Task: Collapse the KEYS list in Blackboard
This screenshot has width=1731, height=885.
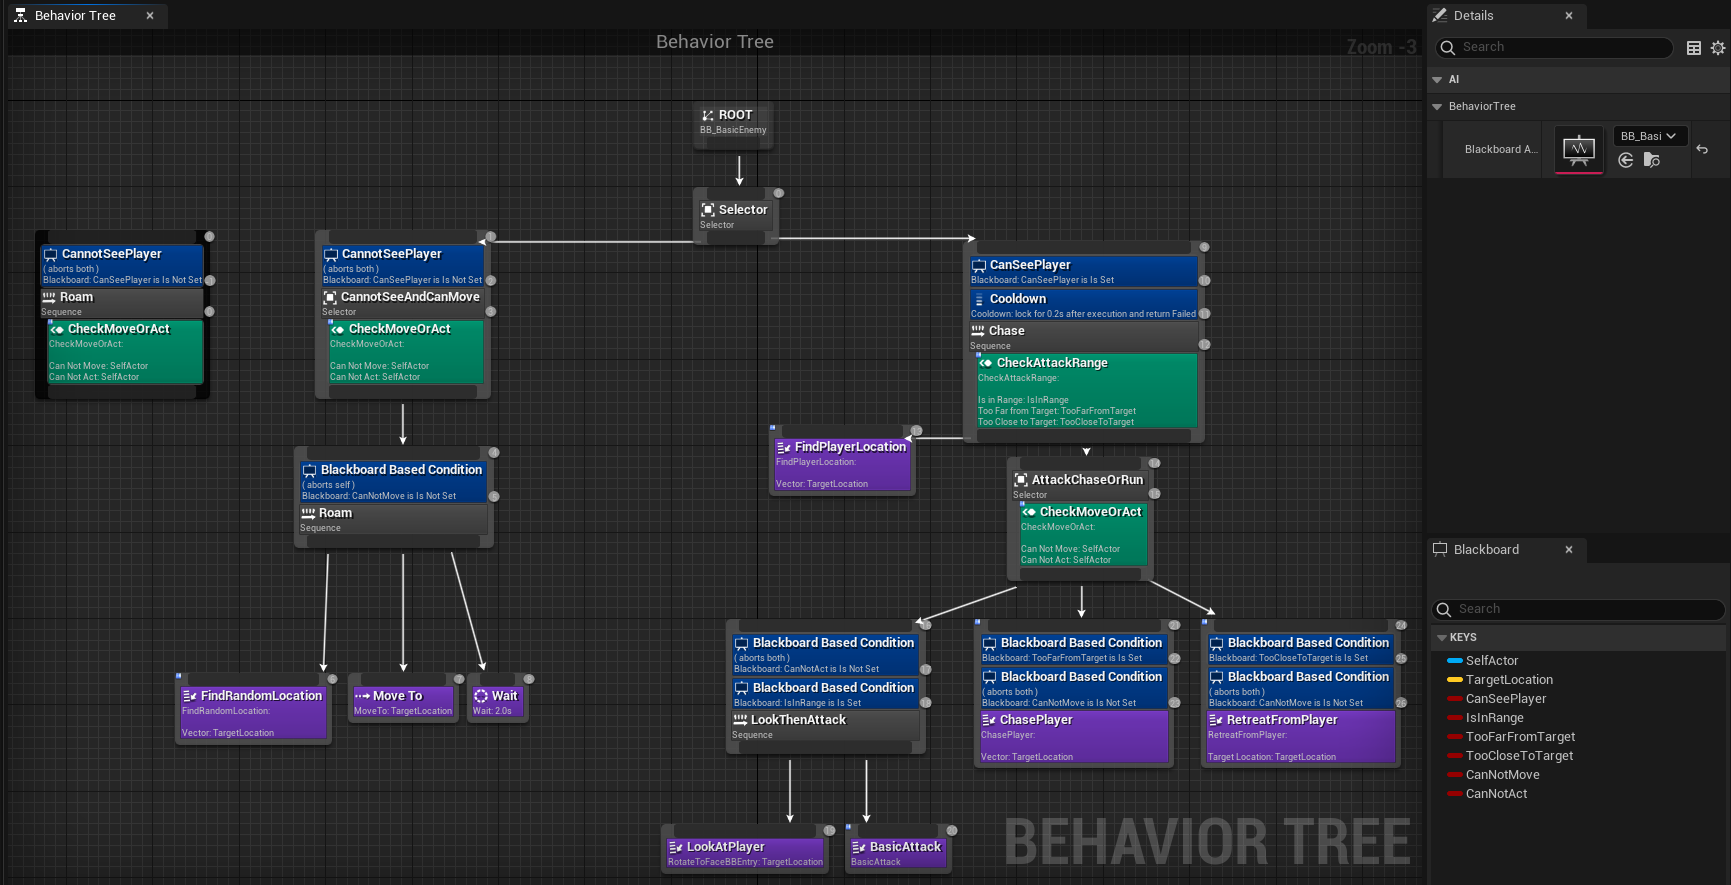Action: point(1442,638)
